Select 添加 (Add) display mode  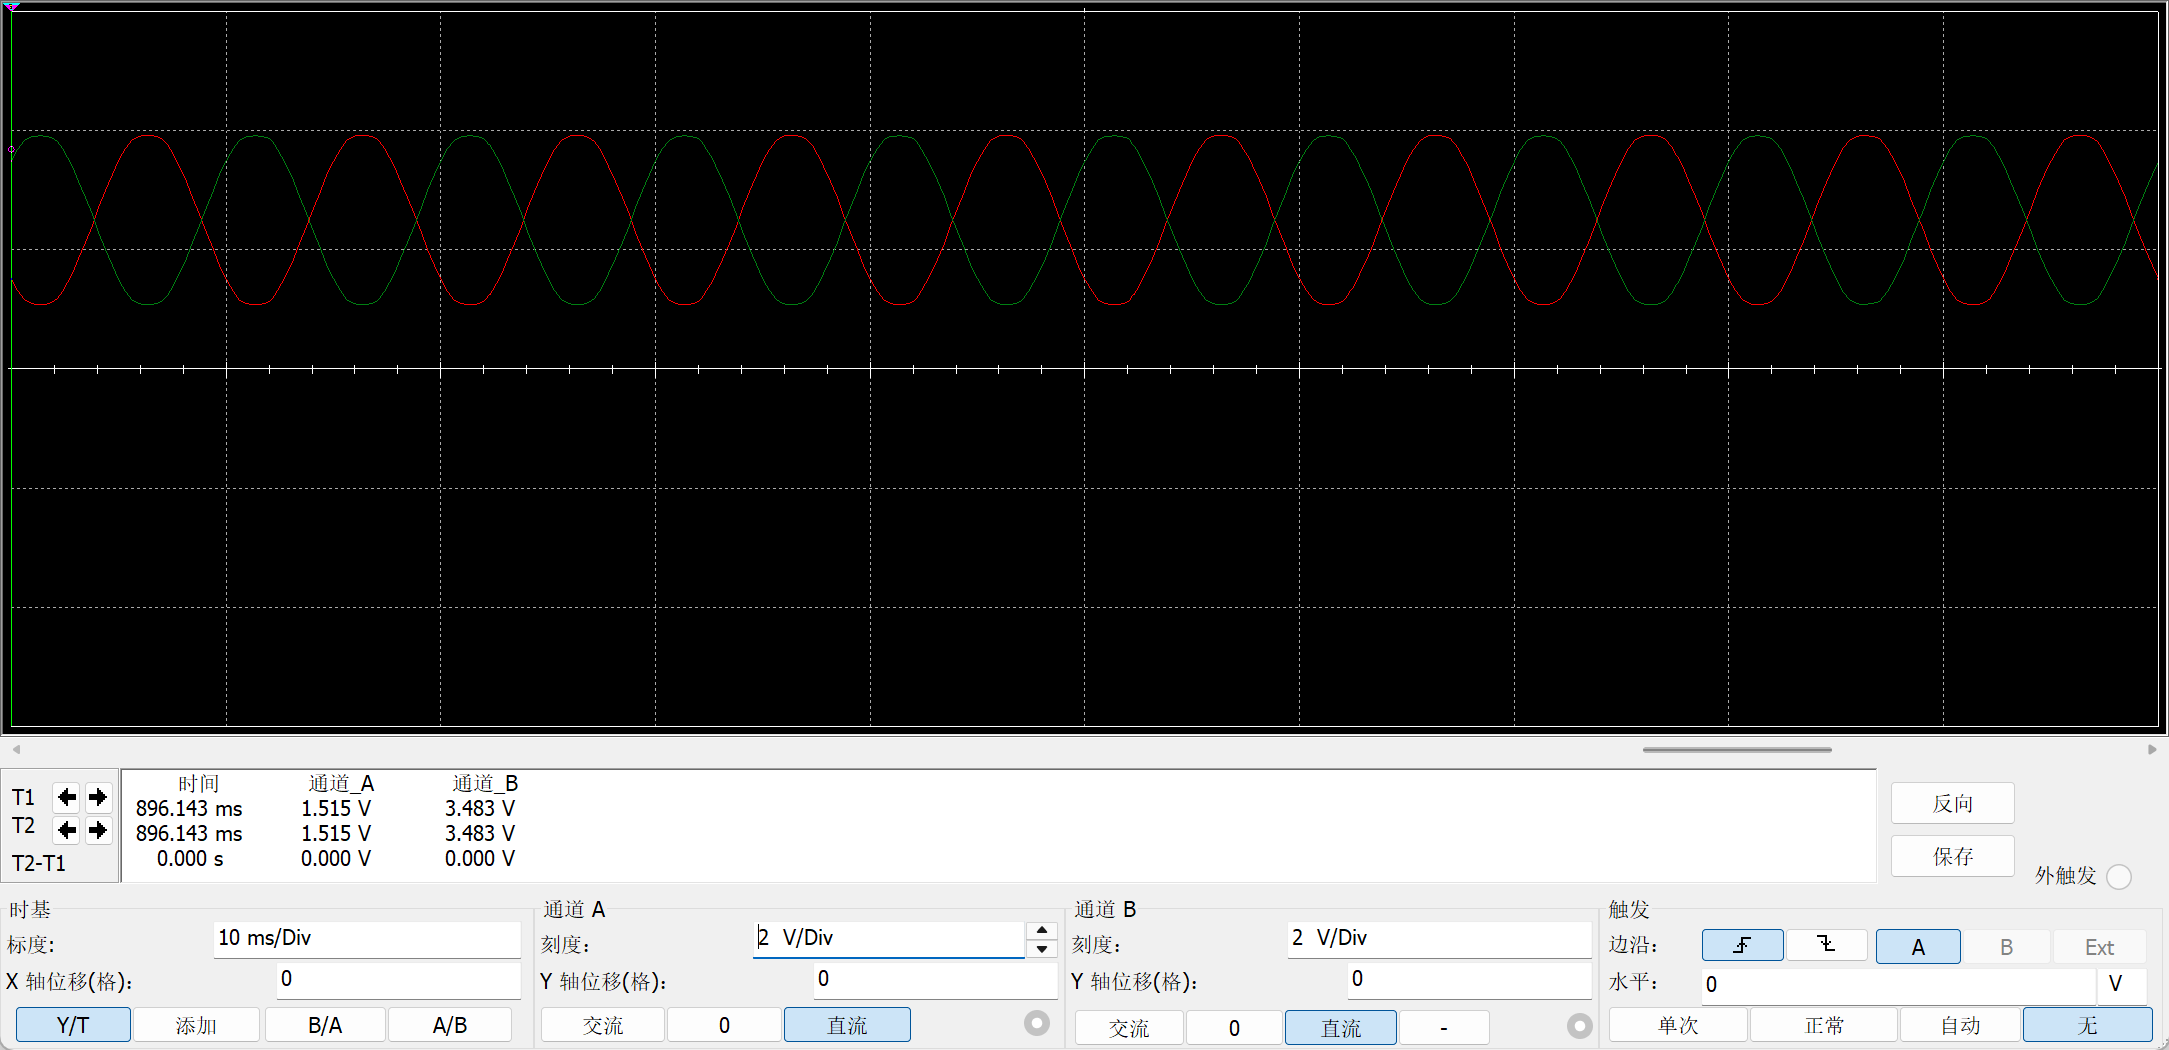[196, 1025]
